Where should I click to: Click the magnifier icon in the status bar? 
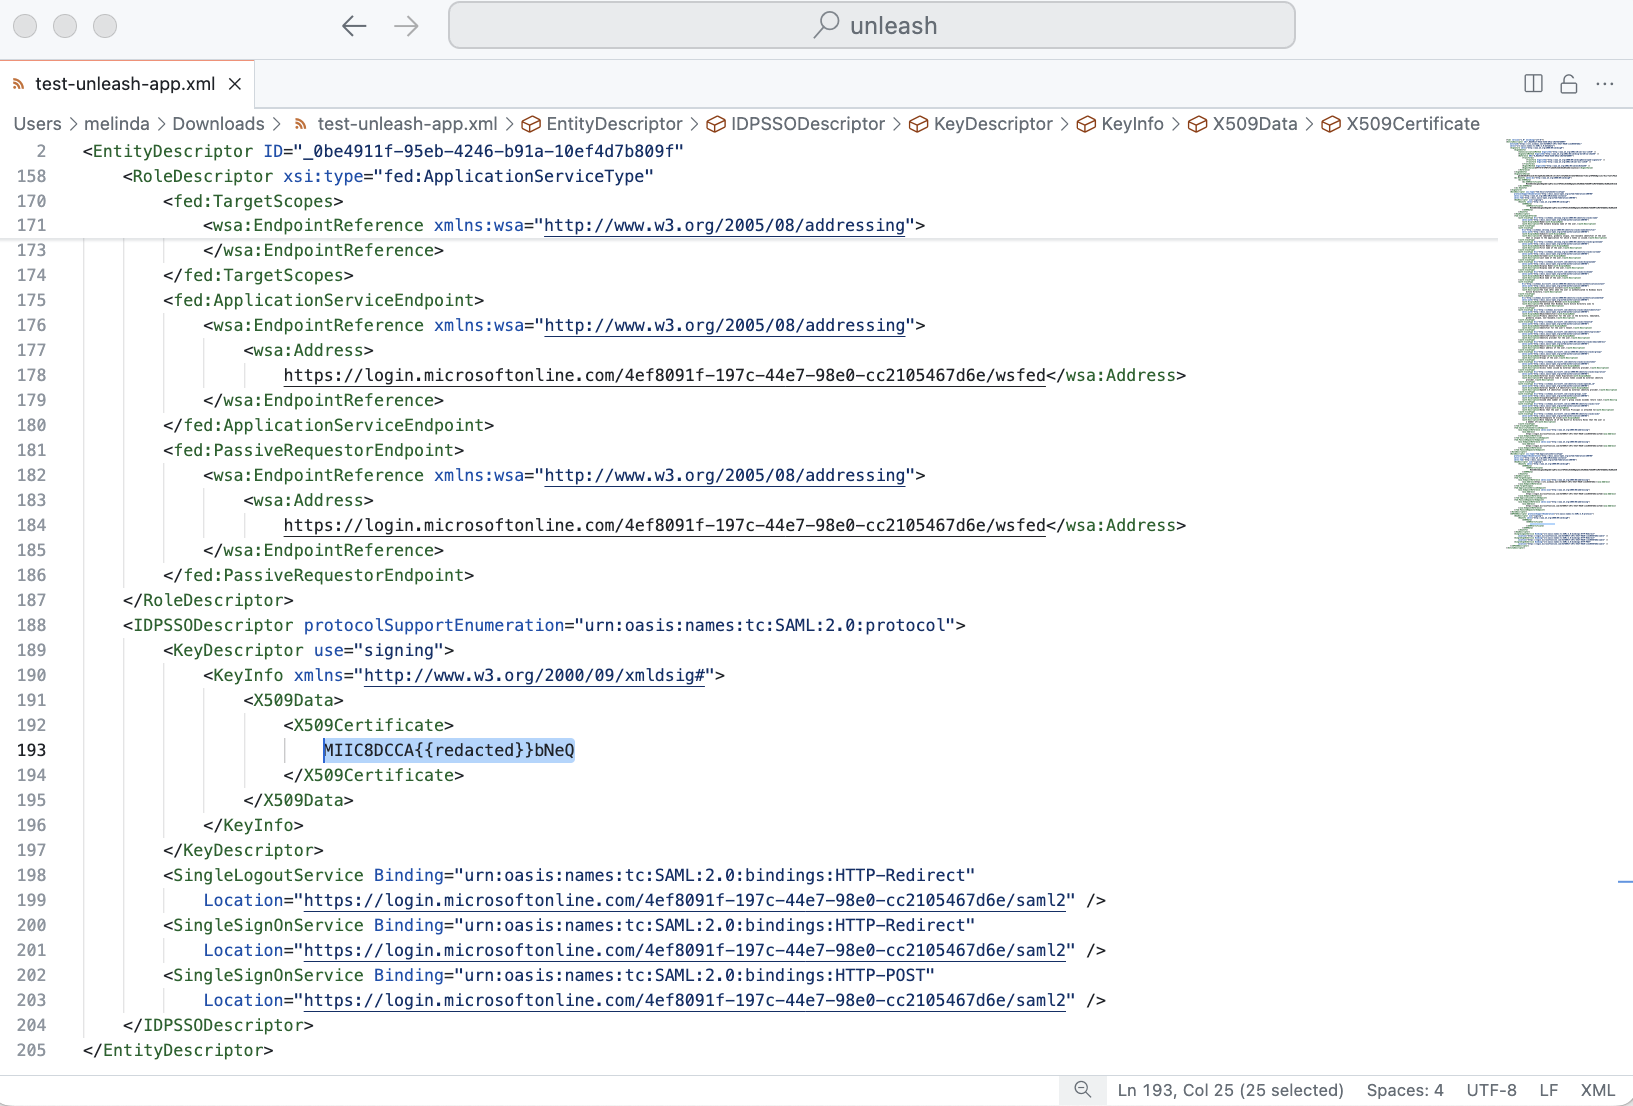point(1083,1090)
